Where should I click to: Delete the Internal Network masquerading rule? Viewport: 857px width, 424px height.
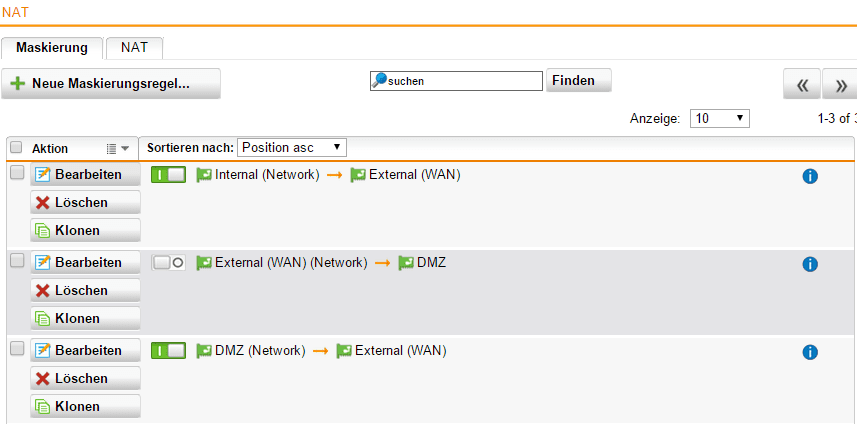click(x=85, y=202)
